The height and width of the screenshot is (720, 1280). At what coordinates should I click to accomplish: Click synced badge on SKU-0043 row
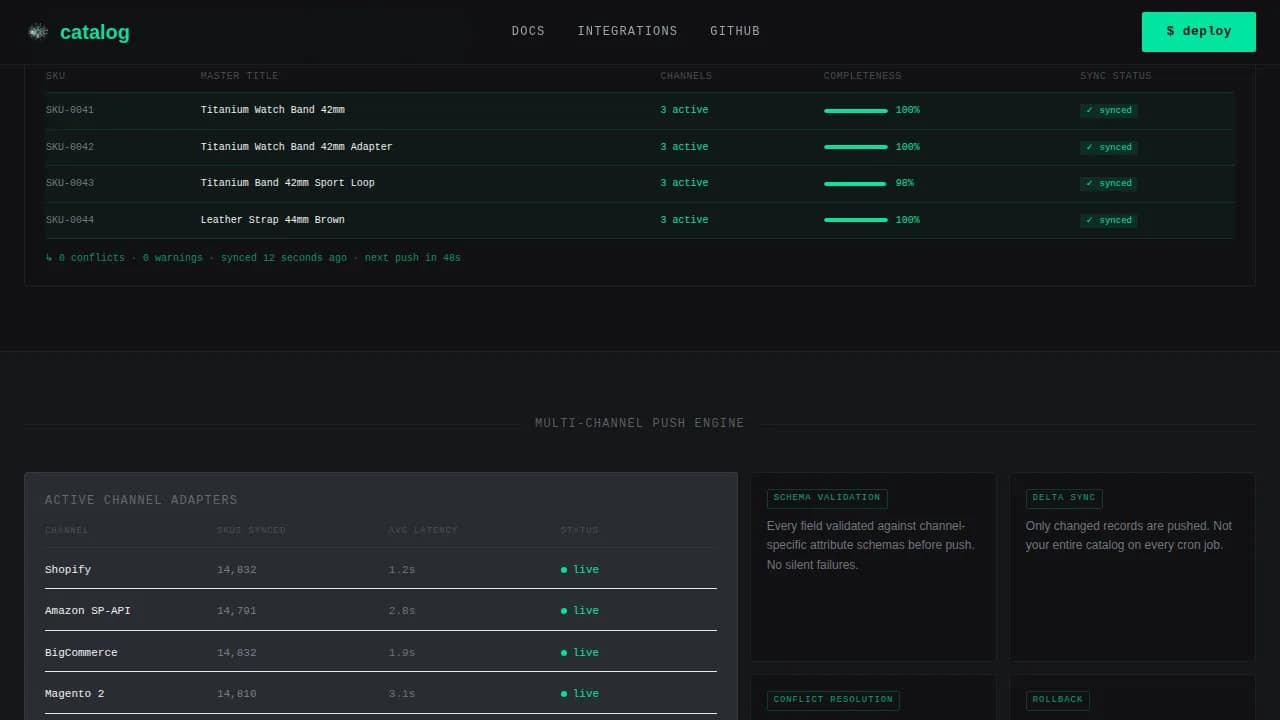(x=1109, y=184)
